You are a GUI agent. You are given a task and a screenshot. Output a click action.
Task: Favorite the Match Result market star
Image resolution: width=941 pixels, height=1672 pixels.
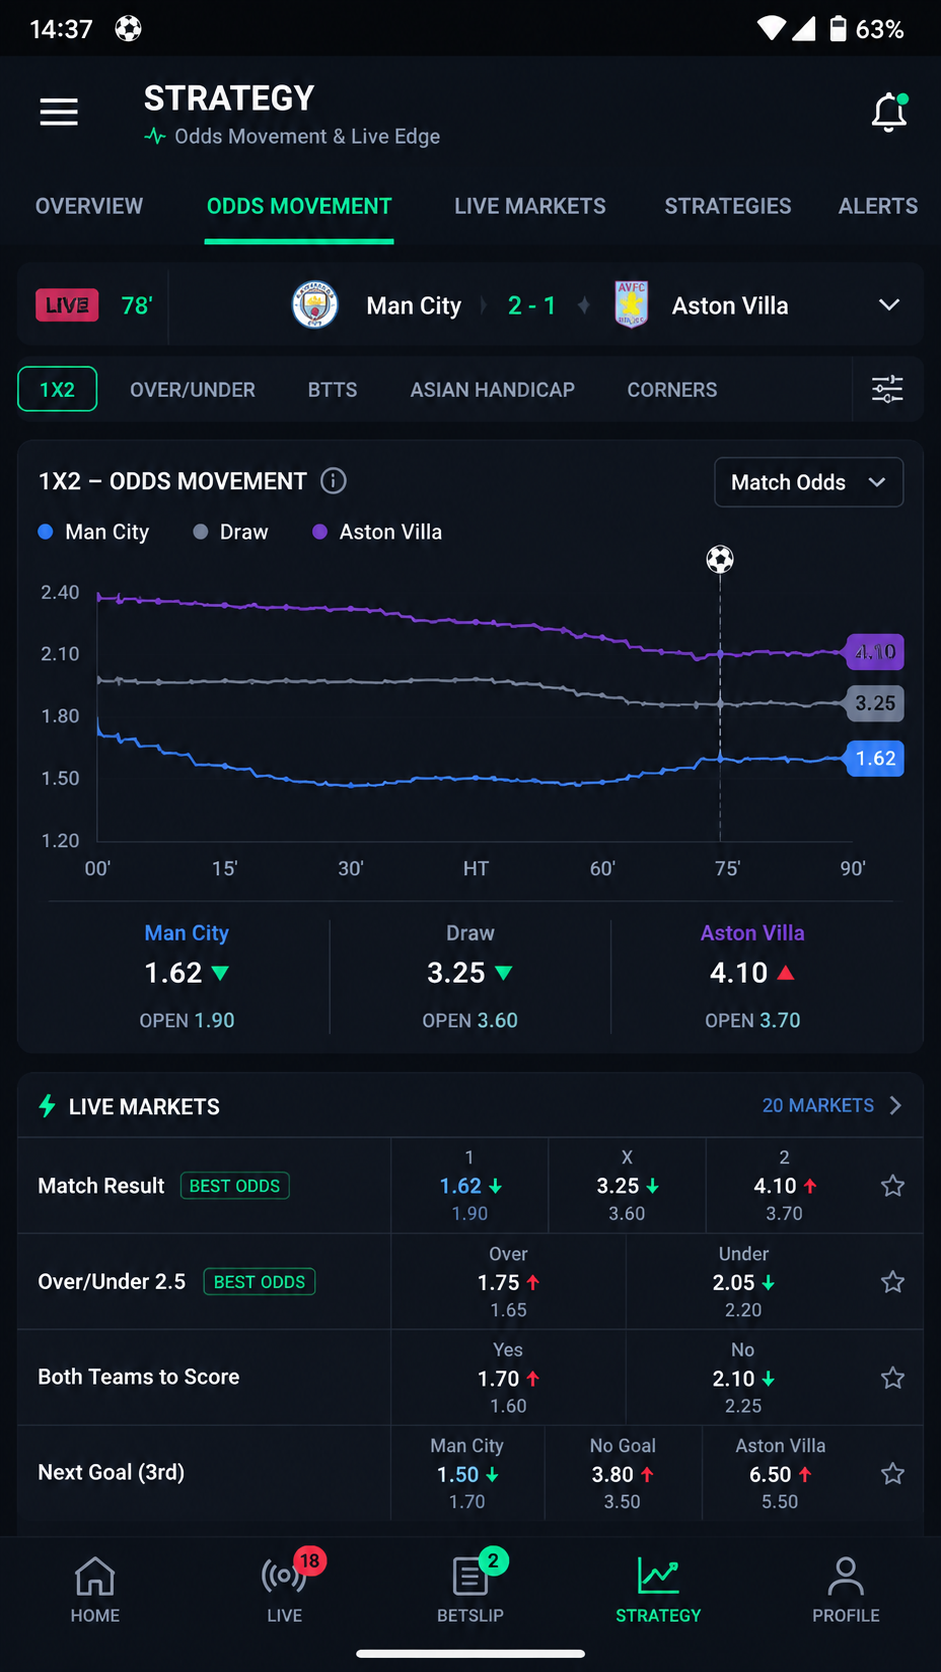pos(893,1186)
